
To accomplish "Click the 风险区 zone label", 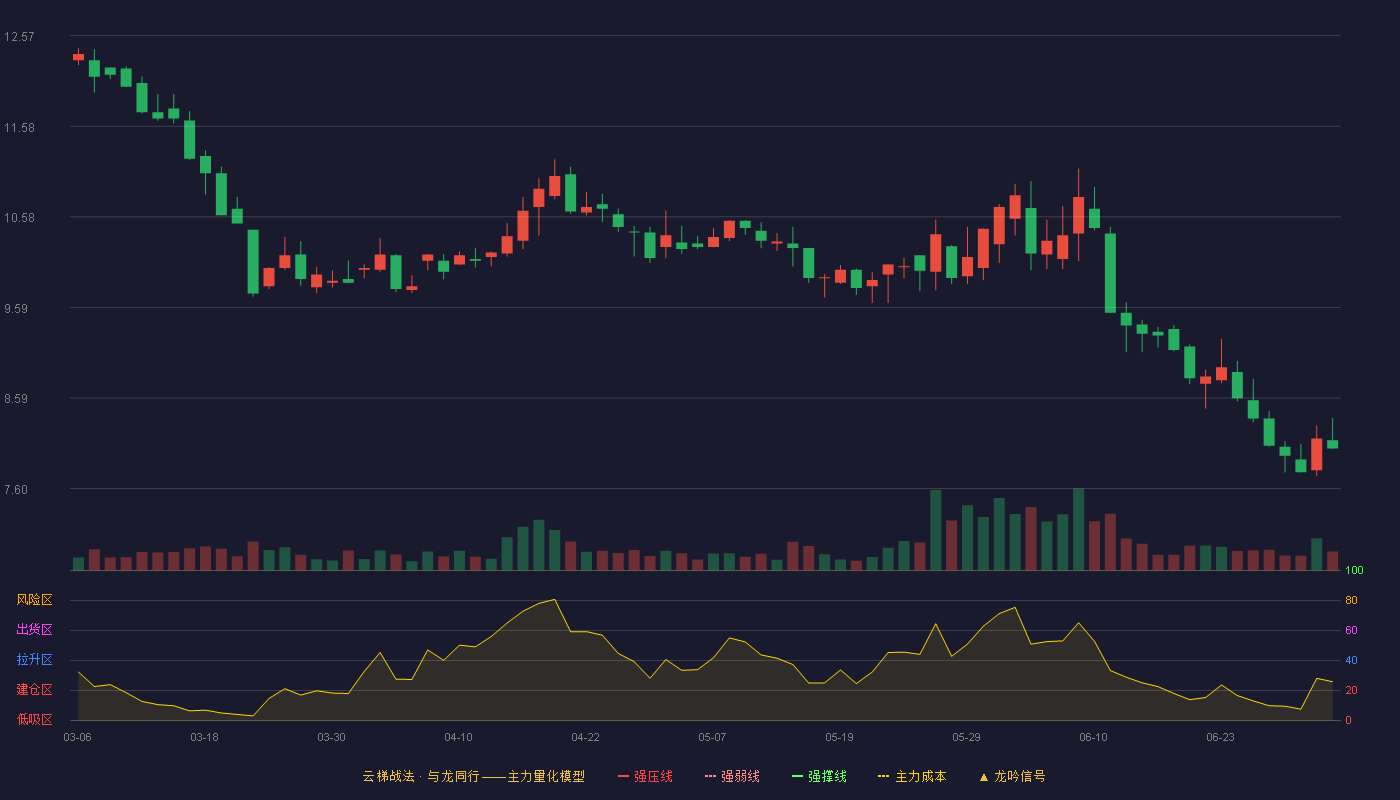I will 34,600.
